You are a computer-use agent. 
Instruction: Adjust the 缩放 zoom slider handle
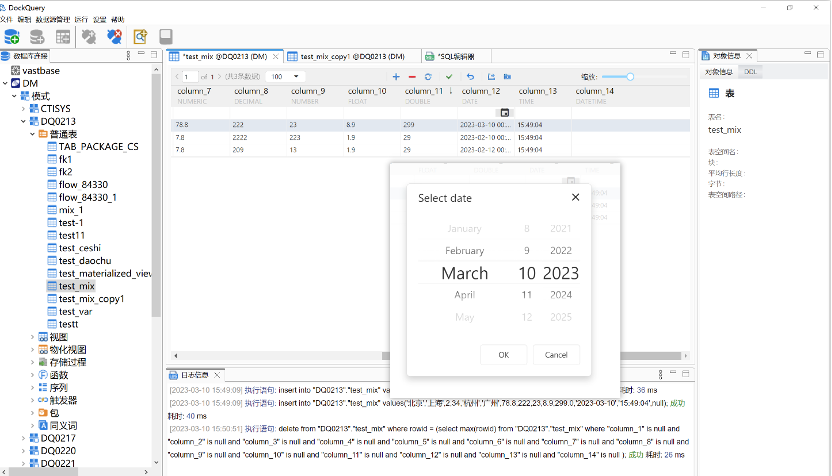(x=630, y=77)
